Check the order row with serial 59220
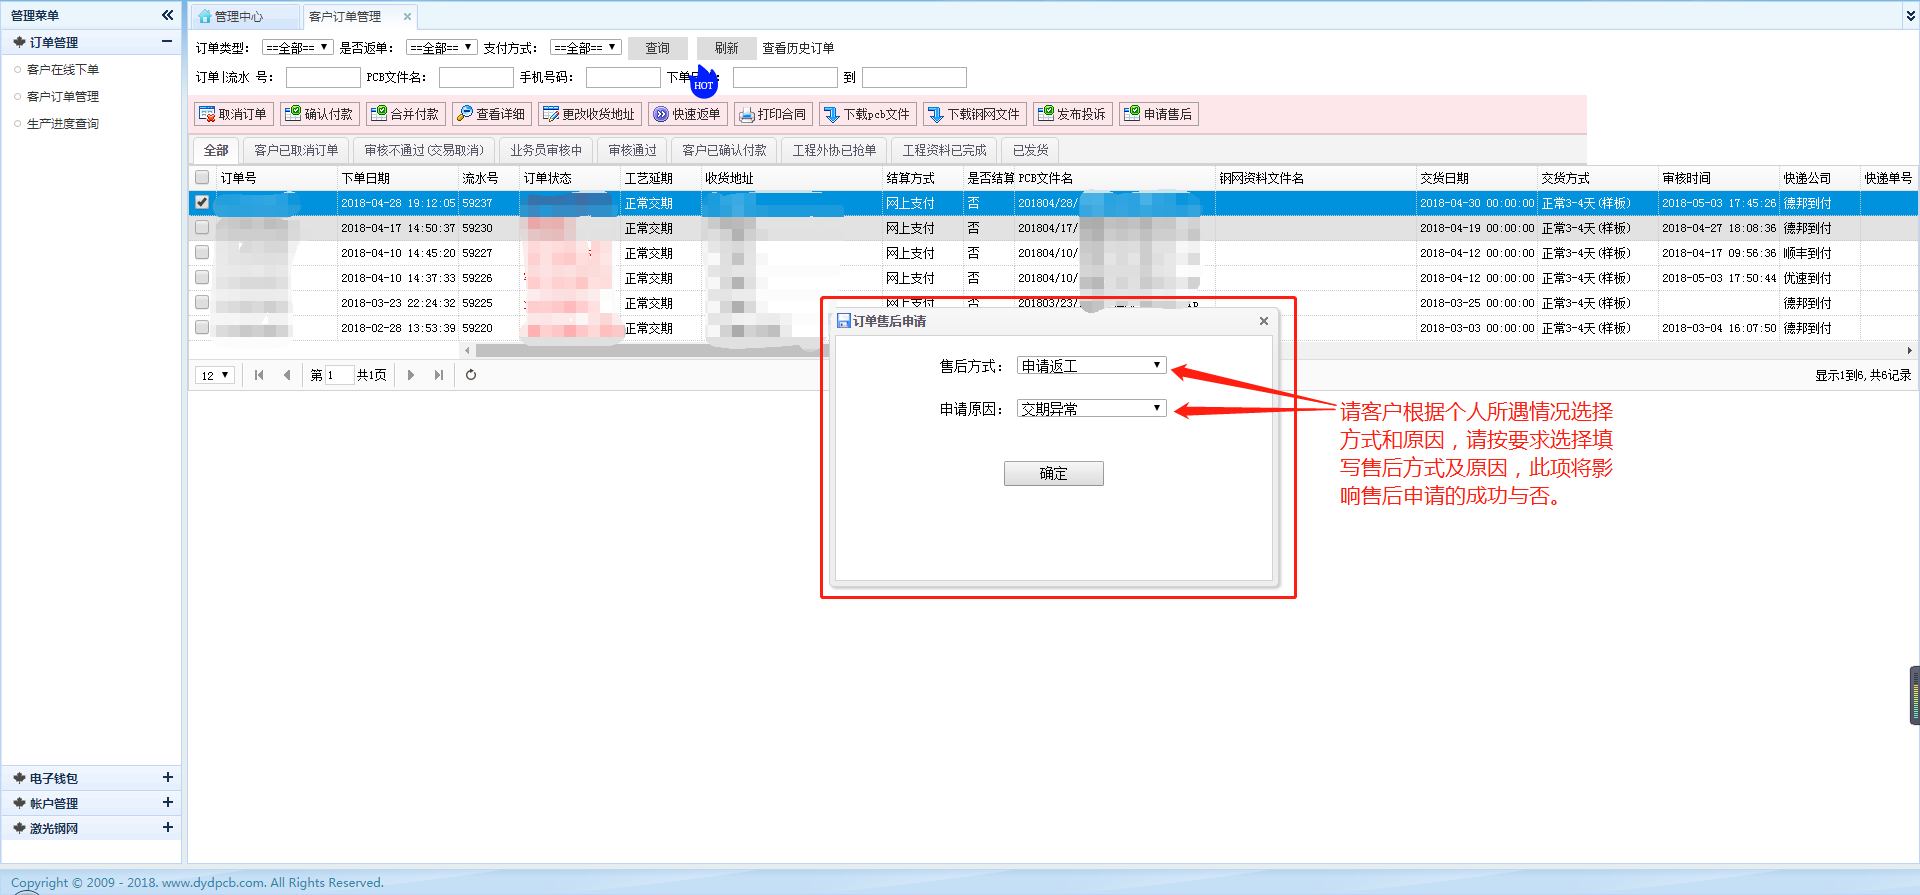Image resolution: width=1920 pixels, height=895 pixels. pyautogui.click(x=202, y=327)
